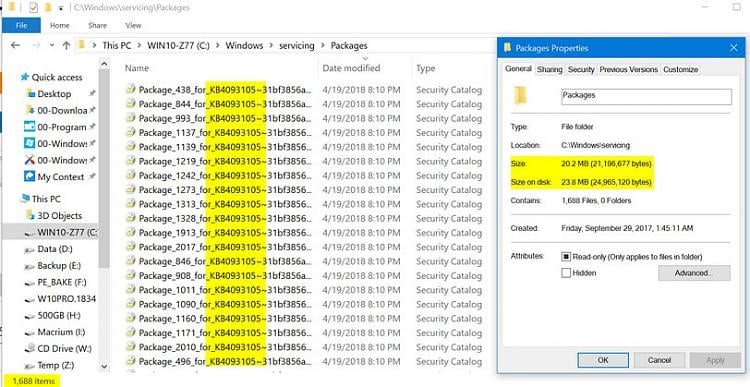Click the Packages folder name input field
This screenshot has height=387, width=750.
point(646,97)
